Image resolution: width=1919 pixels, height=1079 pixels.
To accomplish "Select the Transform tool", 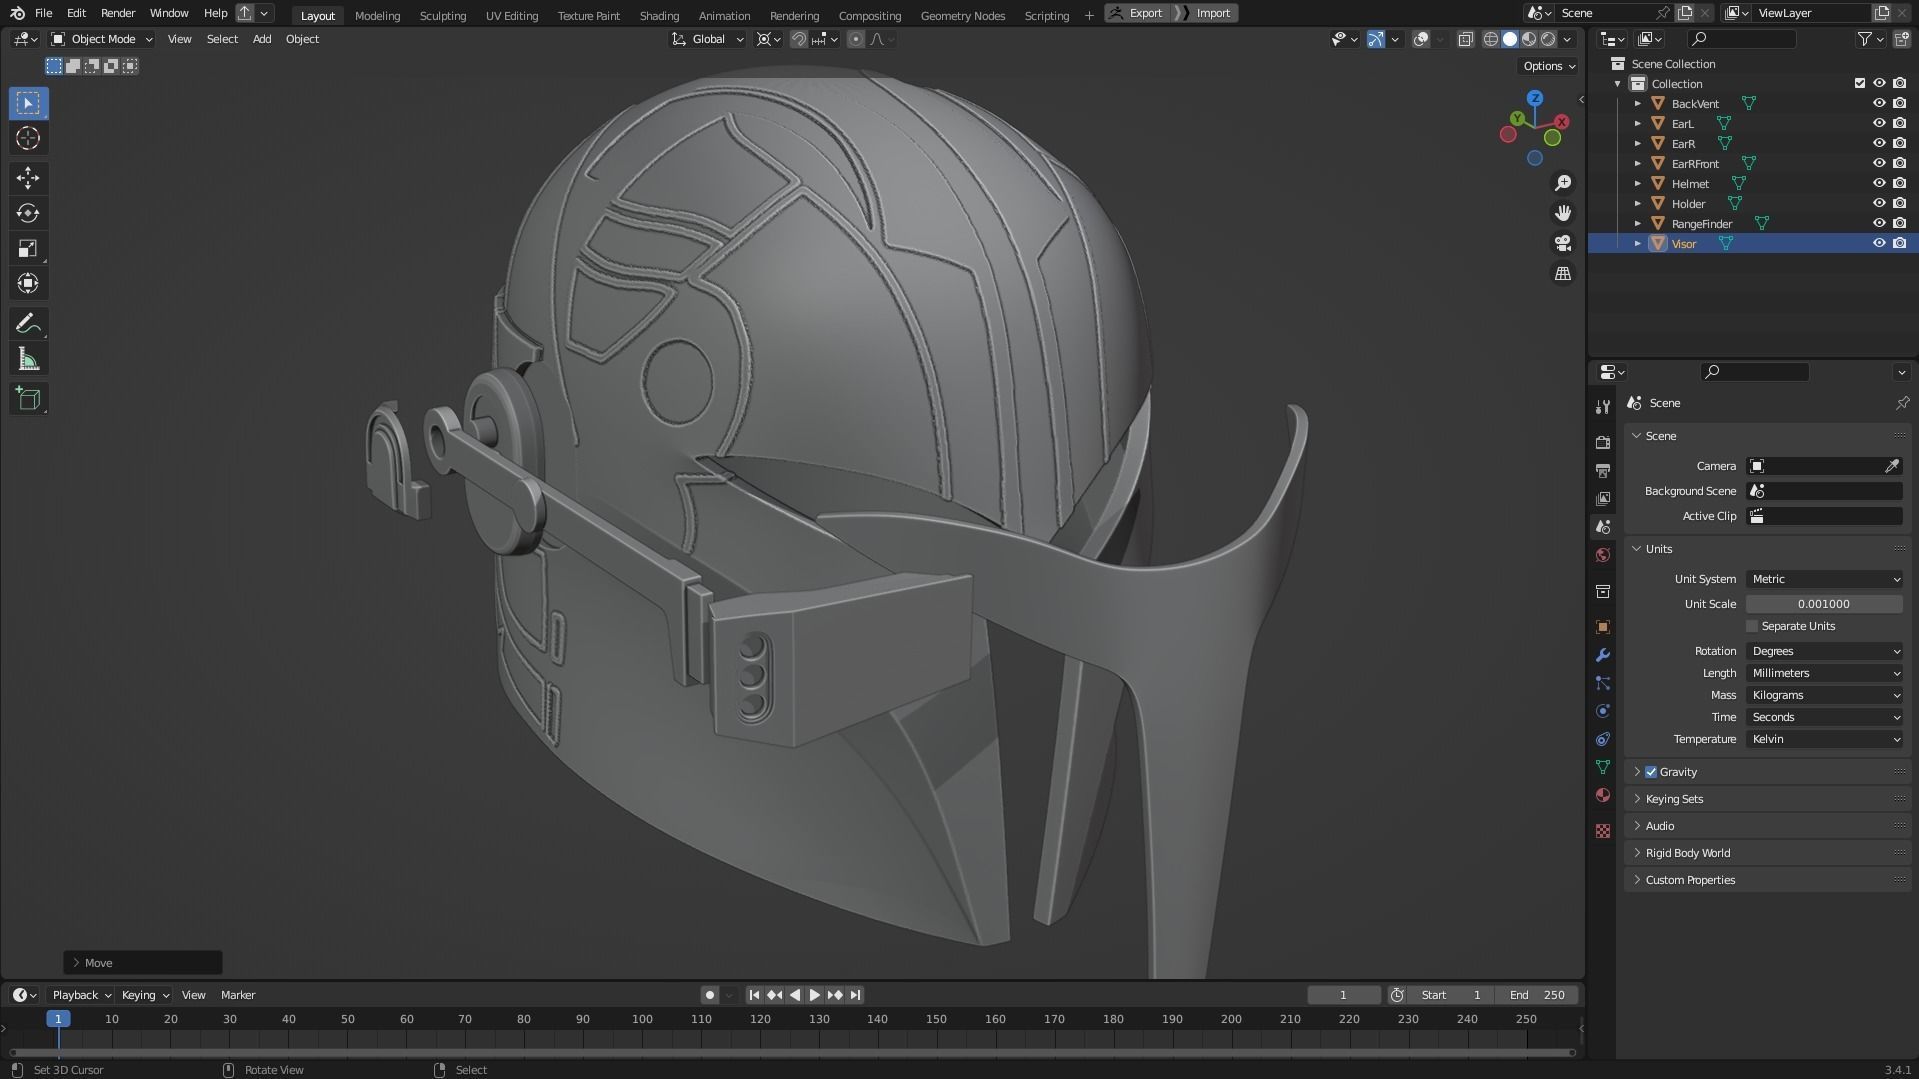I will pos(28,283).
